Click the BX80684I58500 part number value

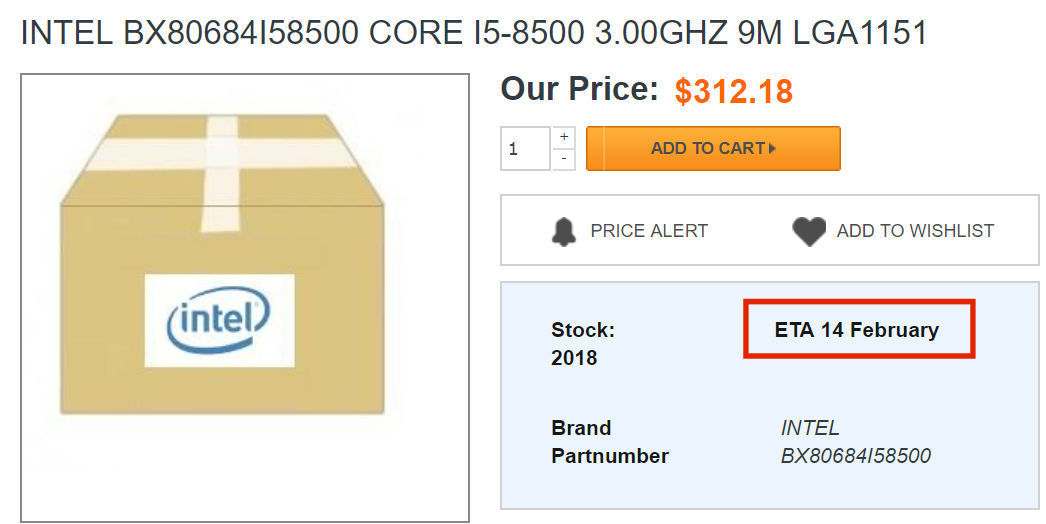[855, 456]
